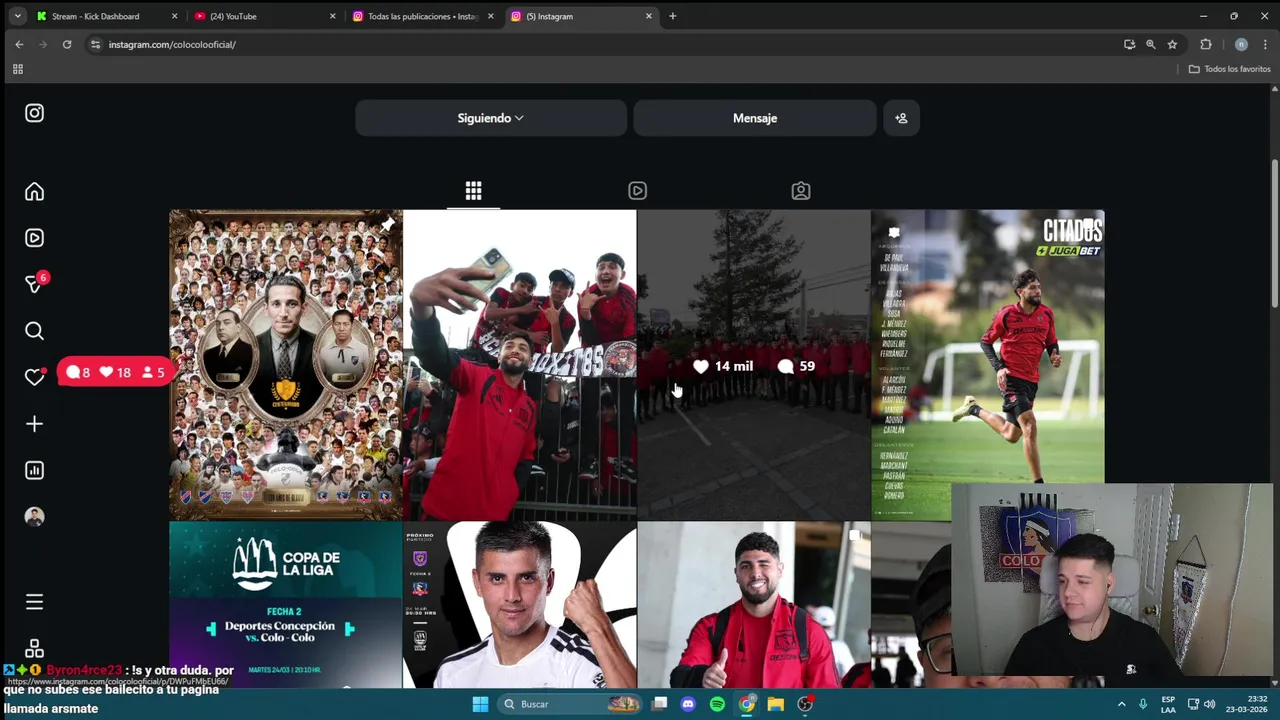Screen dimensions: 1280x720
Task: Open the post showing 14 mil likes
Action: click(x=753, y=364)
